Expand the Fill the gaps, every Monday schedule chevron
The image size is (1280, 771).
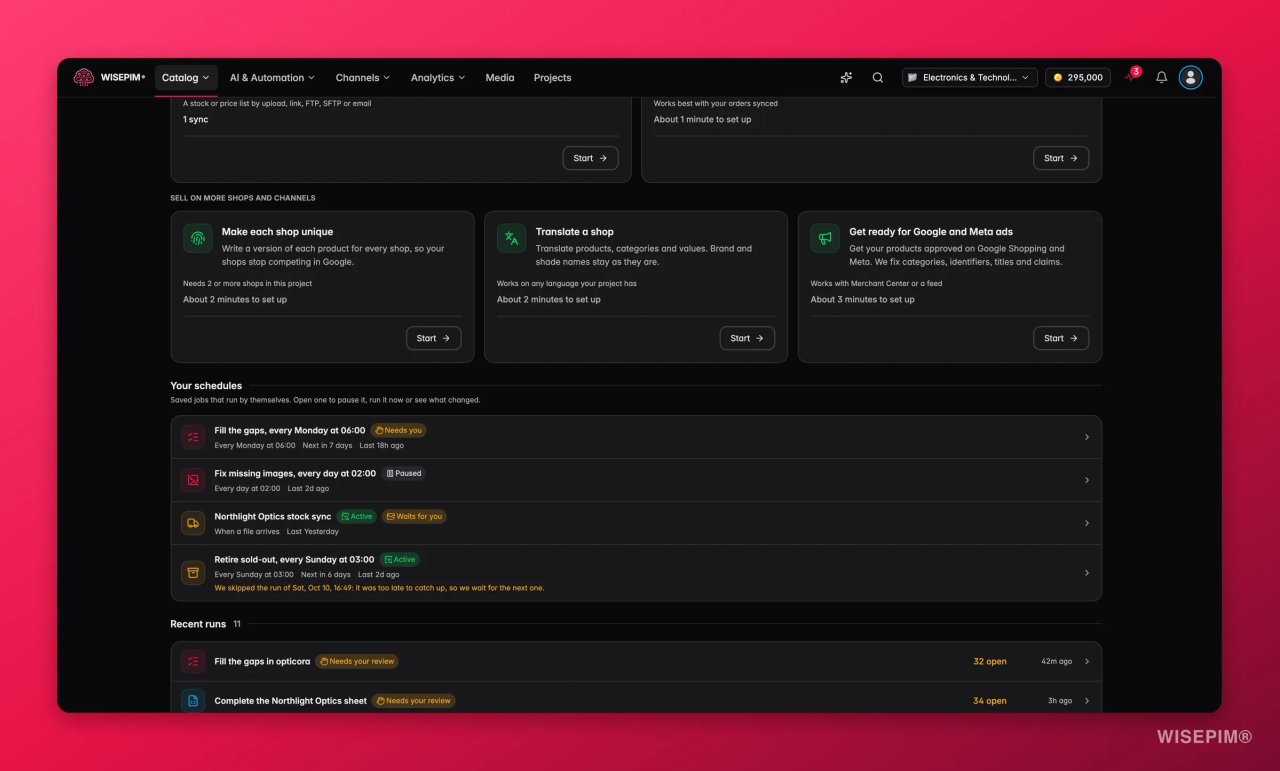[x=1087, y=437]
